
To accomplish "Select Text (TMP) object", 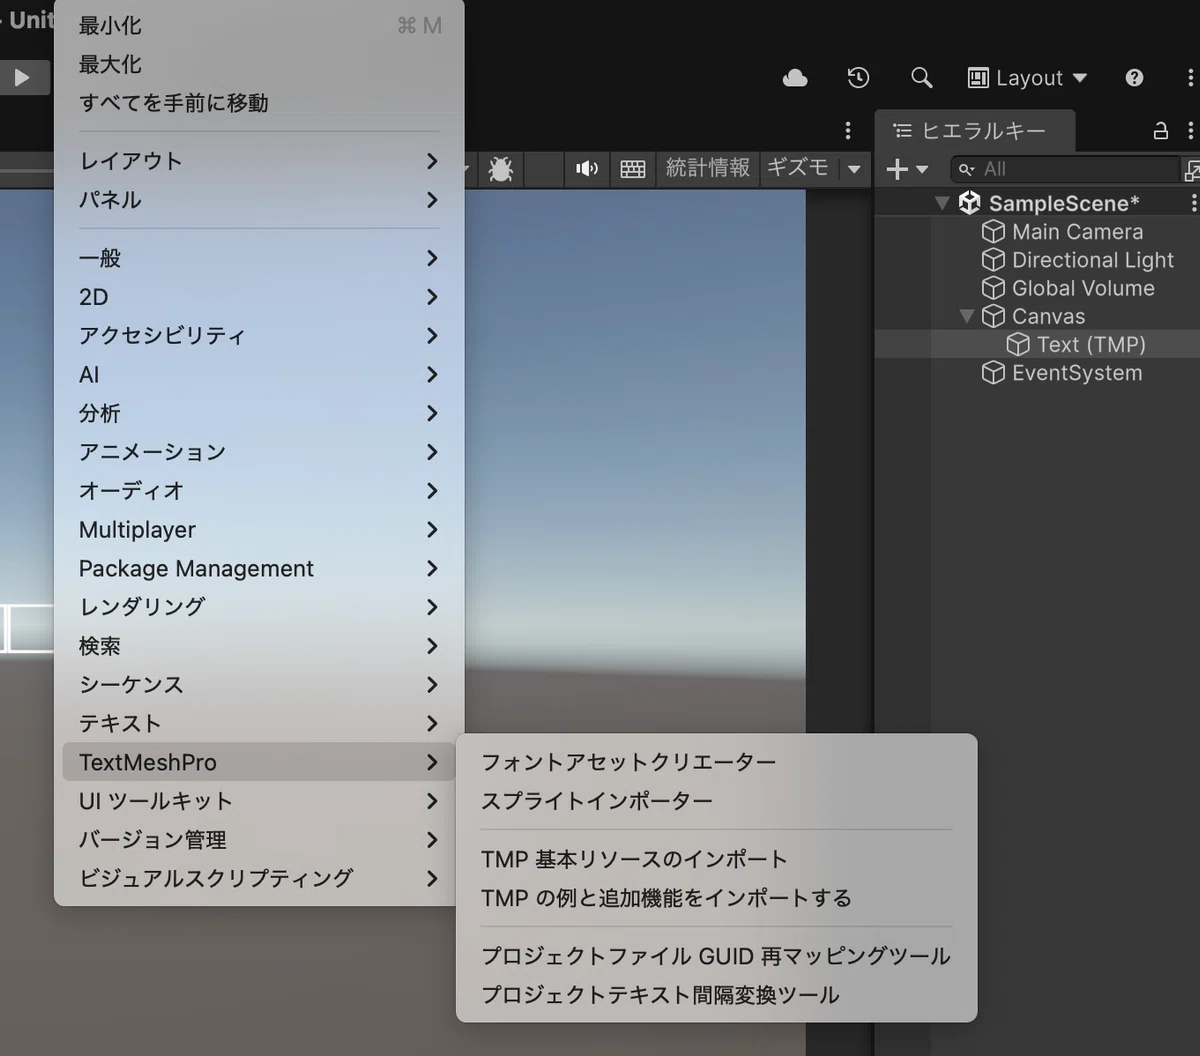I will coord(1091,344).
